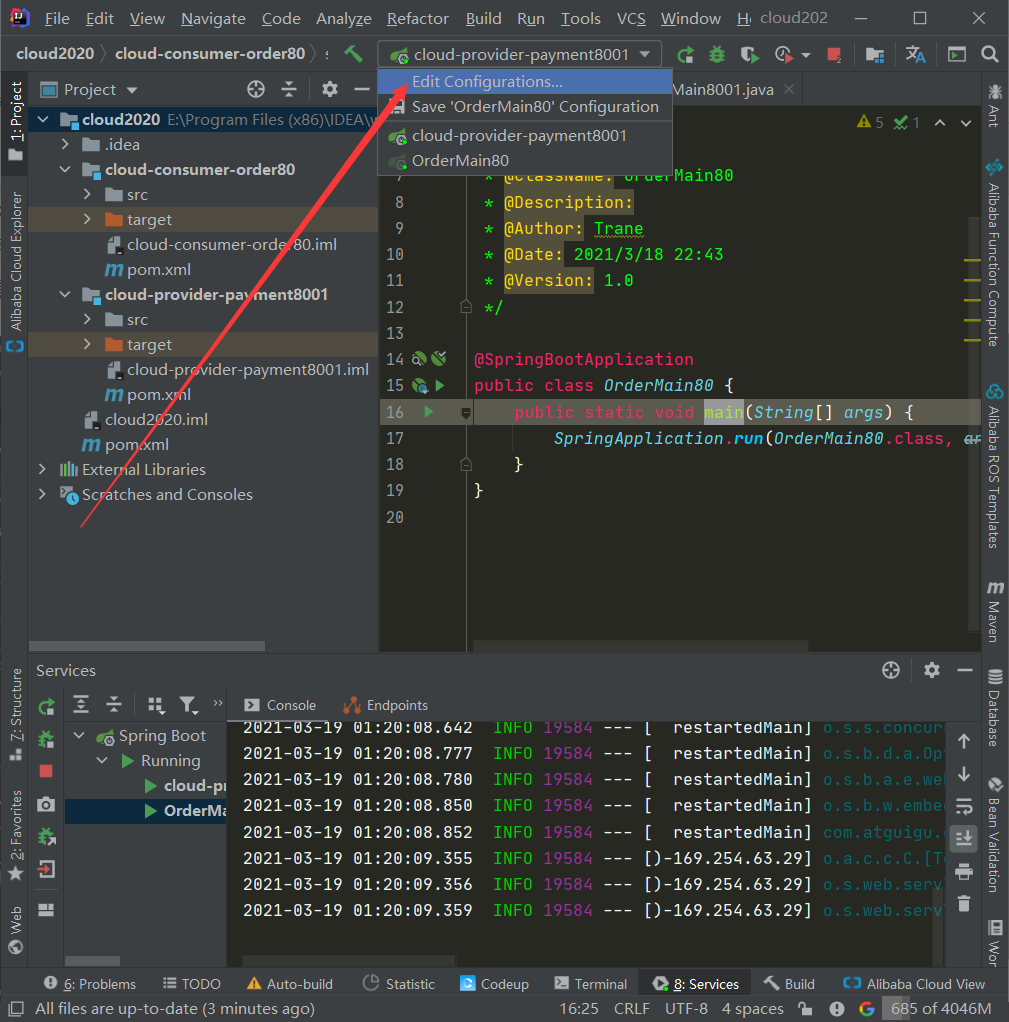Change line separator CRLF in status bar
This screenshot has height=1022, width=1009.
[x=632, y=1009]
